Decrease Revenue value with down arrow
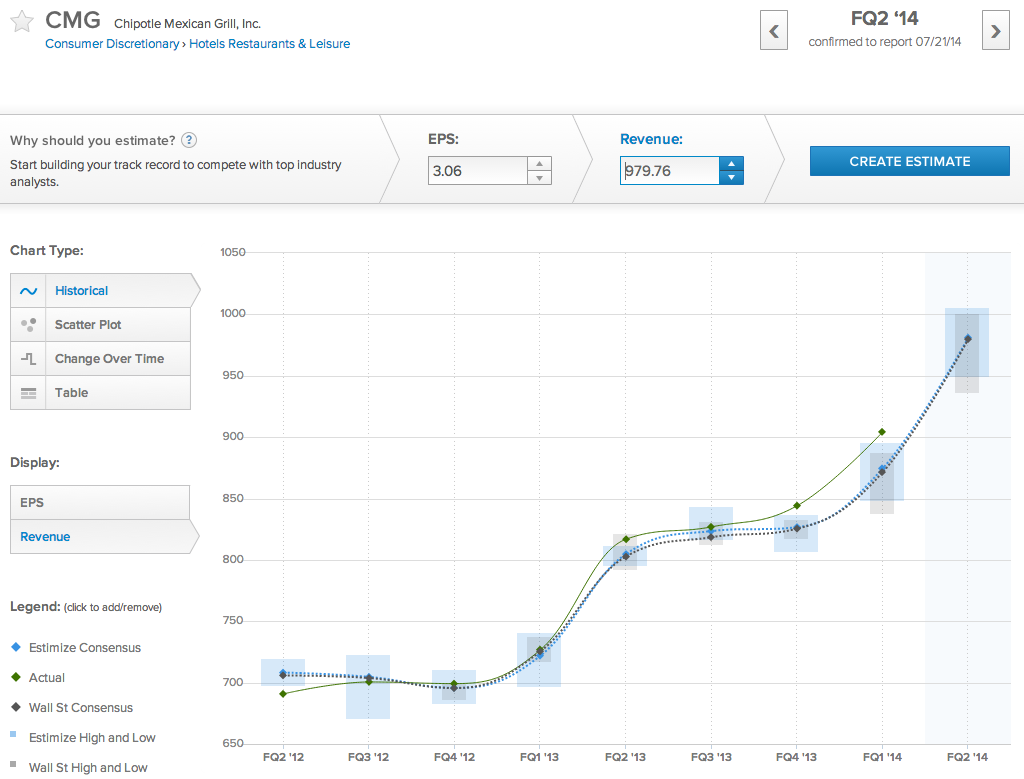 731,178
